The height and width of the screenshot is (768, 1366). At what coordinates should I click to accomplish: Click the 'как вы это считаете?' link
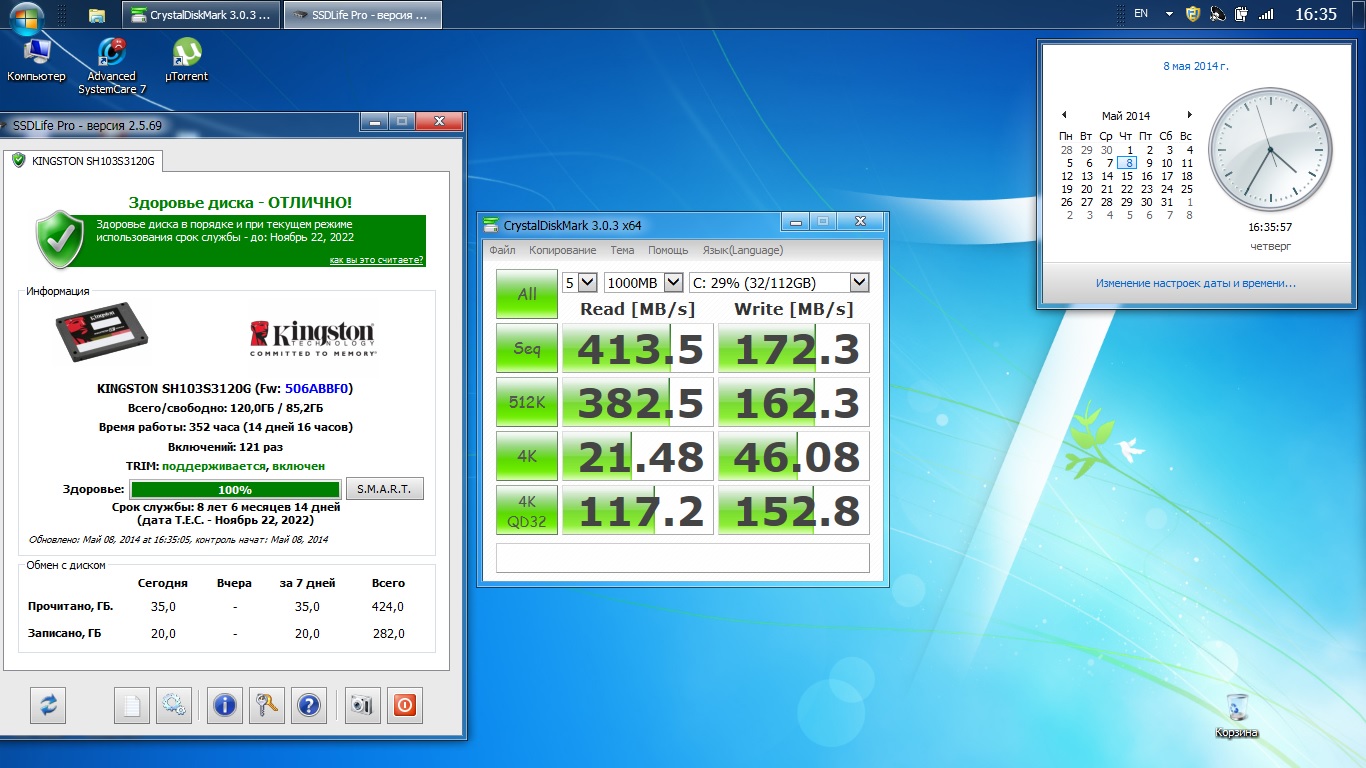coord(376,260)
